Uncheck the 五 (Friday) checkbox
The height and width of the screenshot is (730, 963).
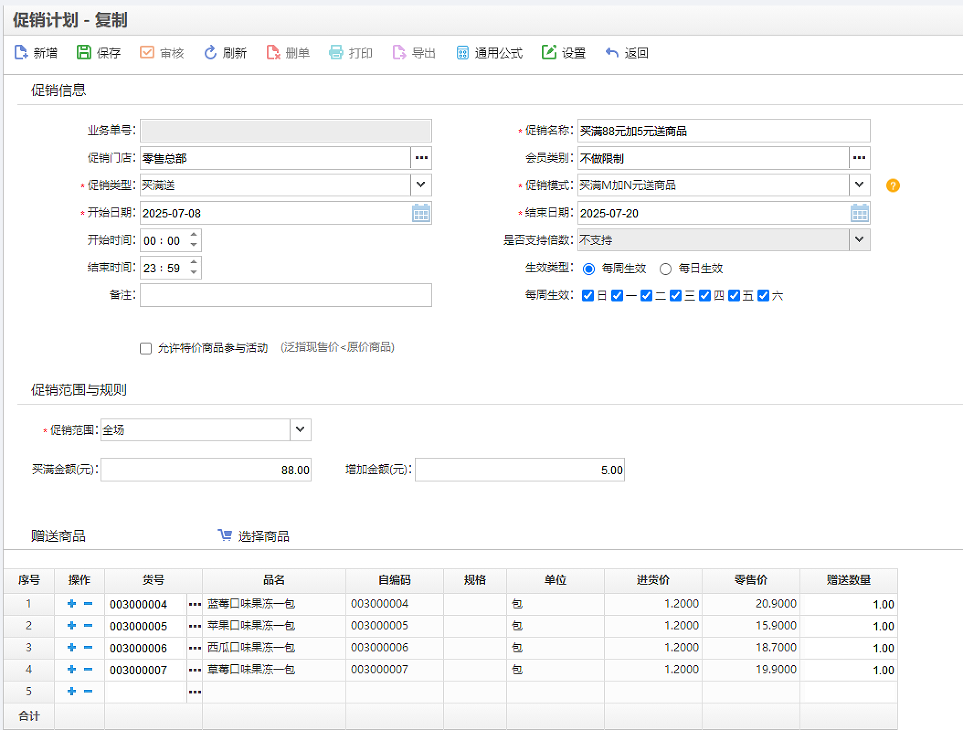(734, 296)
